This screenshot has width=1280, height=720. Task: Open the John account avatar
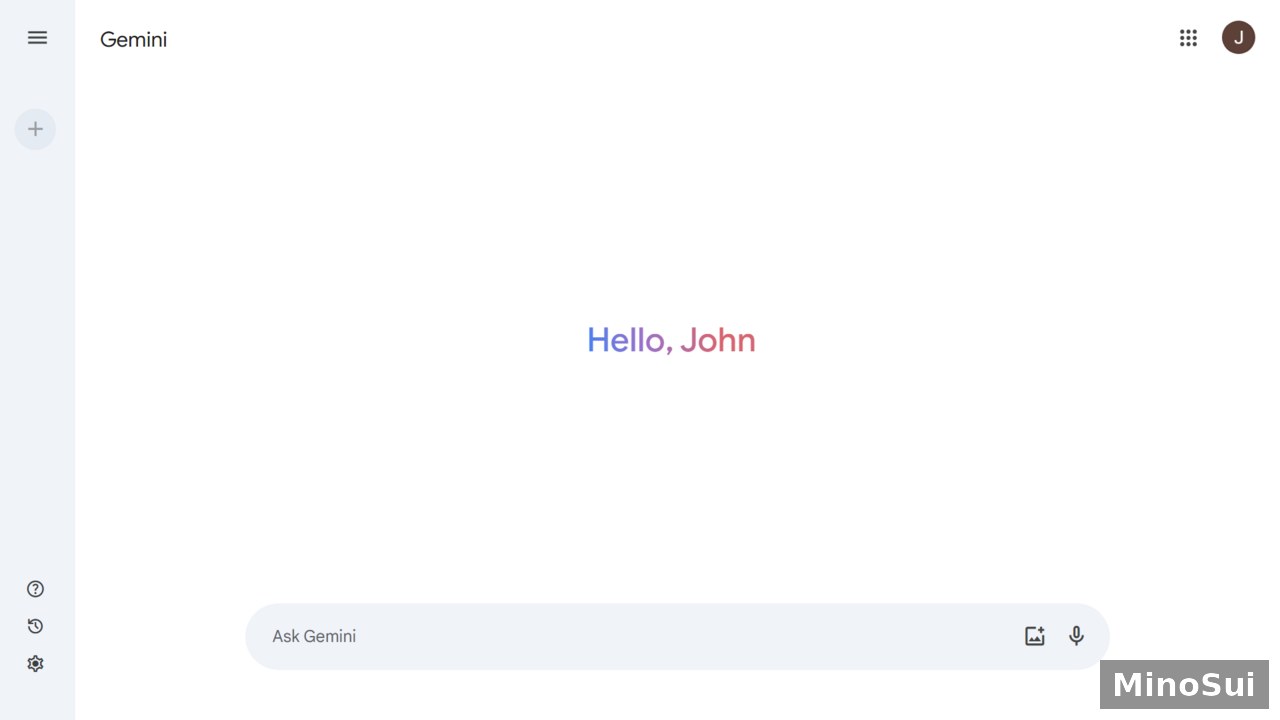click(1238, 38)
